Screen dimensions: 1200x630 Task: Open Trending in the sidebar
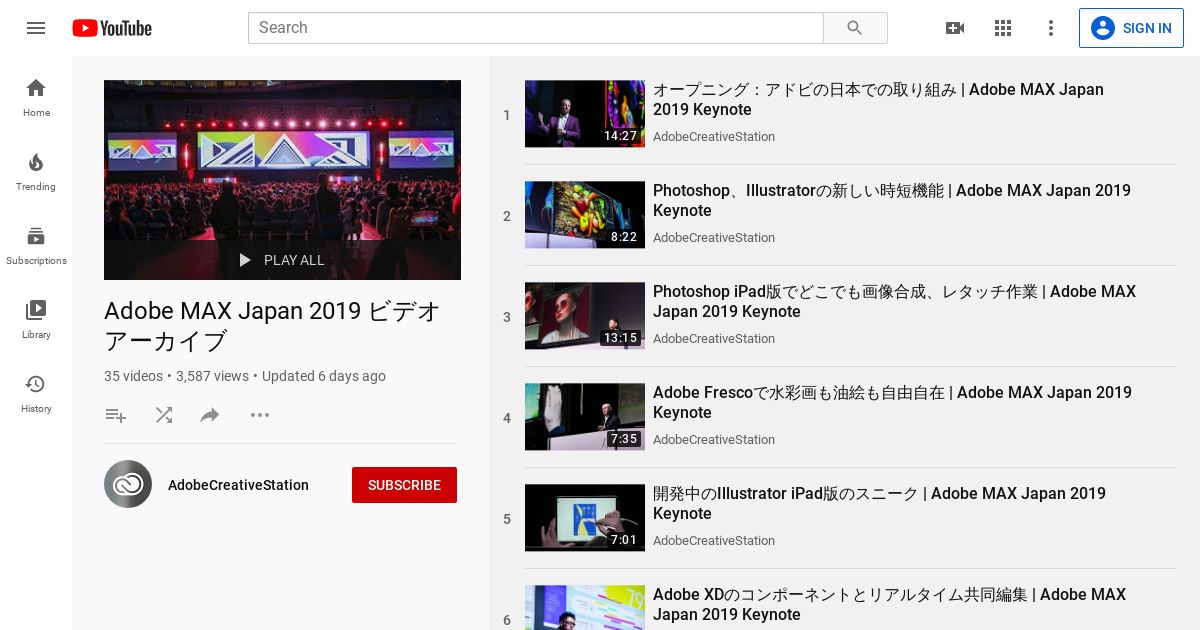[x=36, y=172]
